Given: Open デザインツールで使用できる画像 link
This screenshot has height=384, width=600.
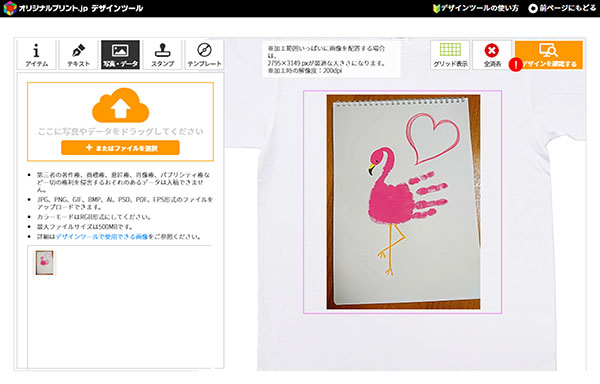Looking at the screenshot, I should 102,237.
